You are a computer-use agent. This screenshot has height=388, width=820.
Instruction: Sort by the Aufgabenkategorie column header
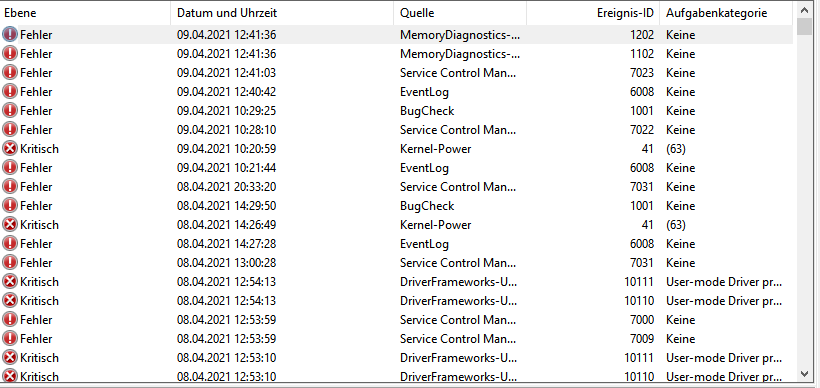(726, 13)
